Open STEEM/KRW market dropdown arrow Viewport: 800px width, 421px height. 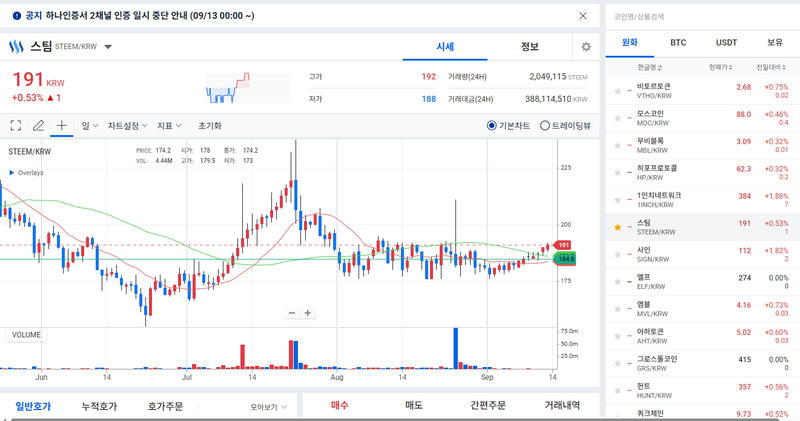click(x=108, y=47)
